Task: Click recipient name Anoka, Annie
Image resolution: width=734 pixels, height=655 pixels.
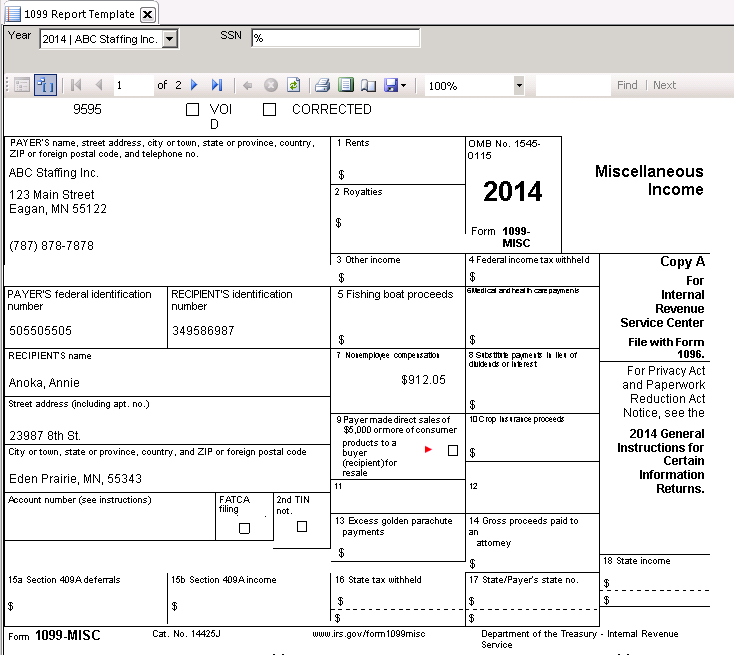Action: click(x=44, y=383)
